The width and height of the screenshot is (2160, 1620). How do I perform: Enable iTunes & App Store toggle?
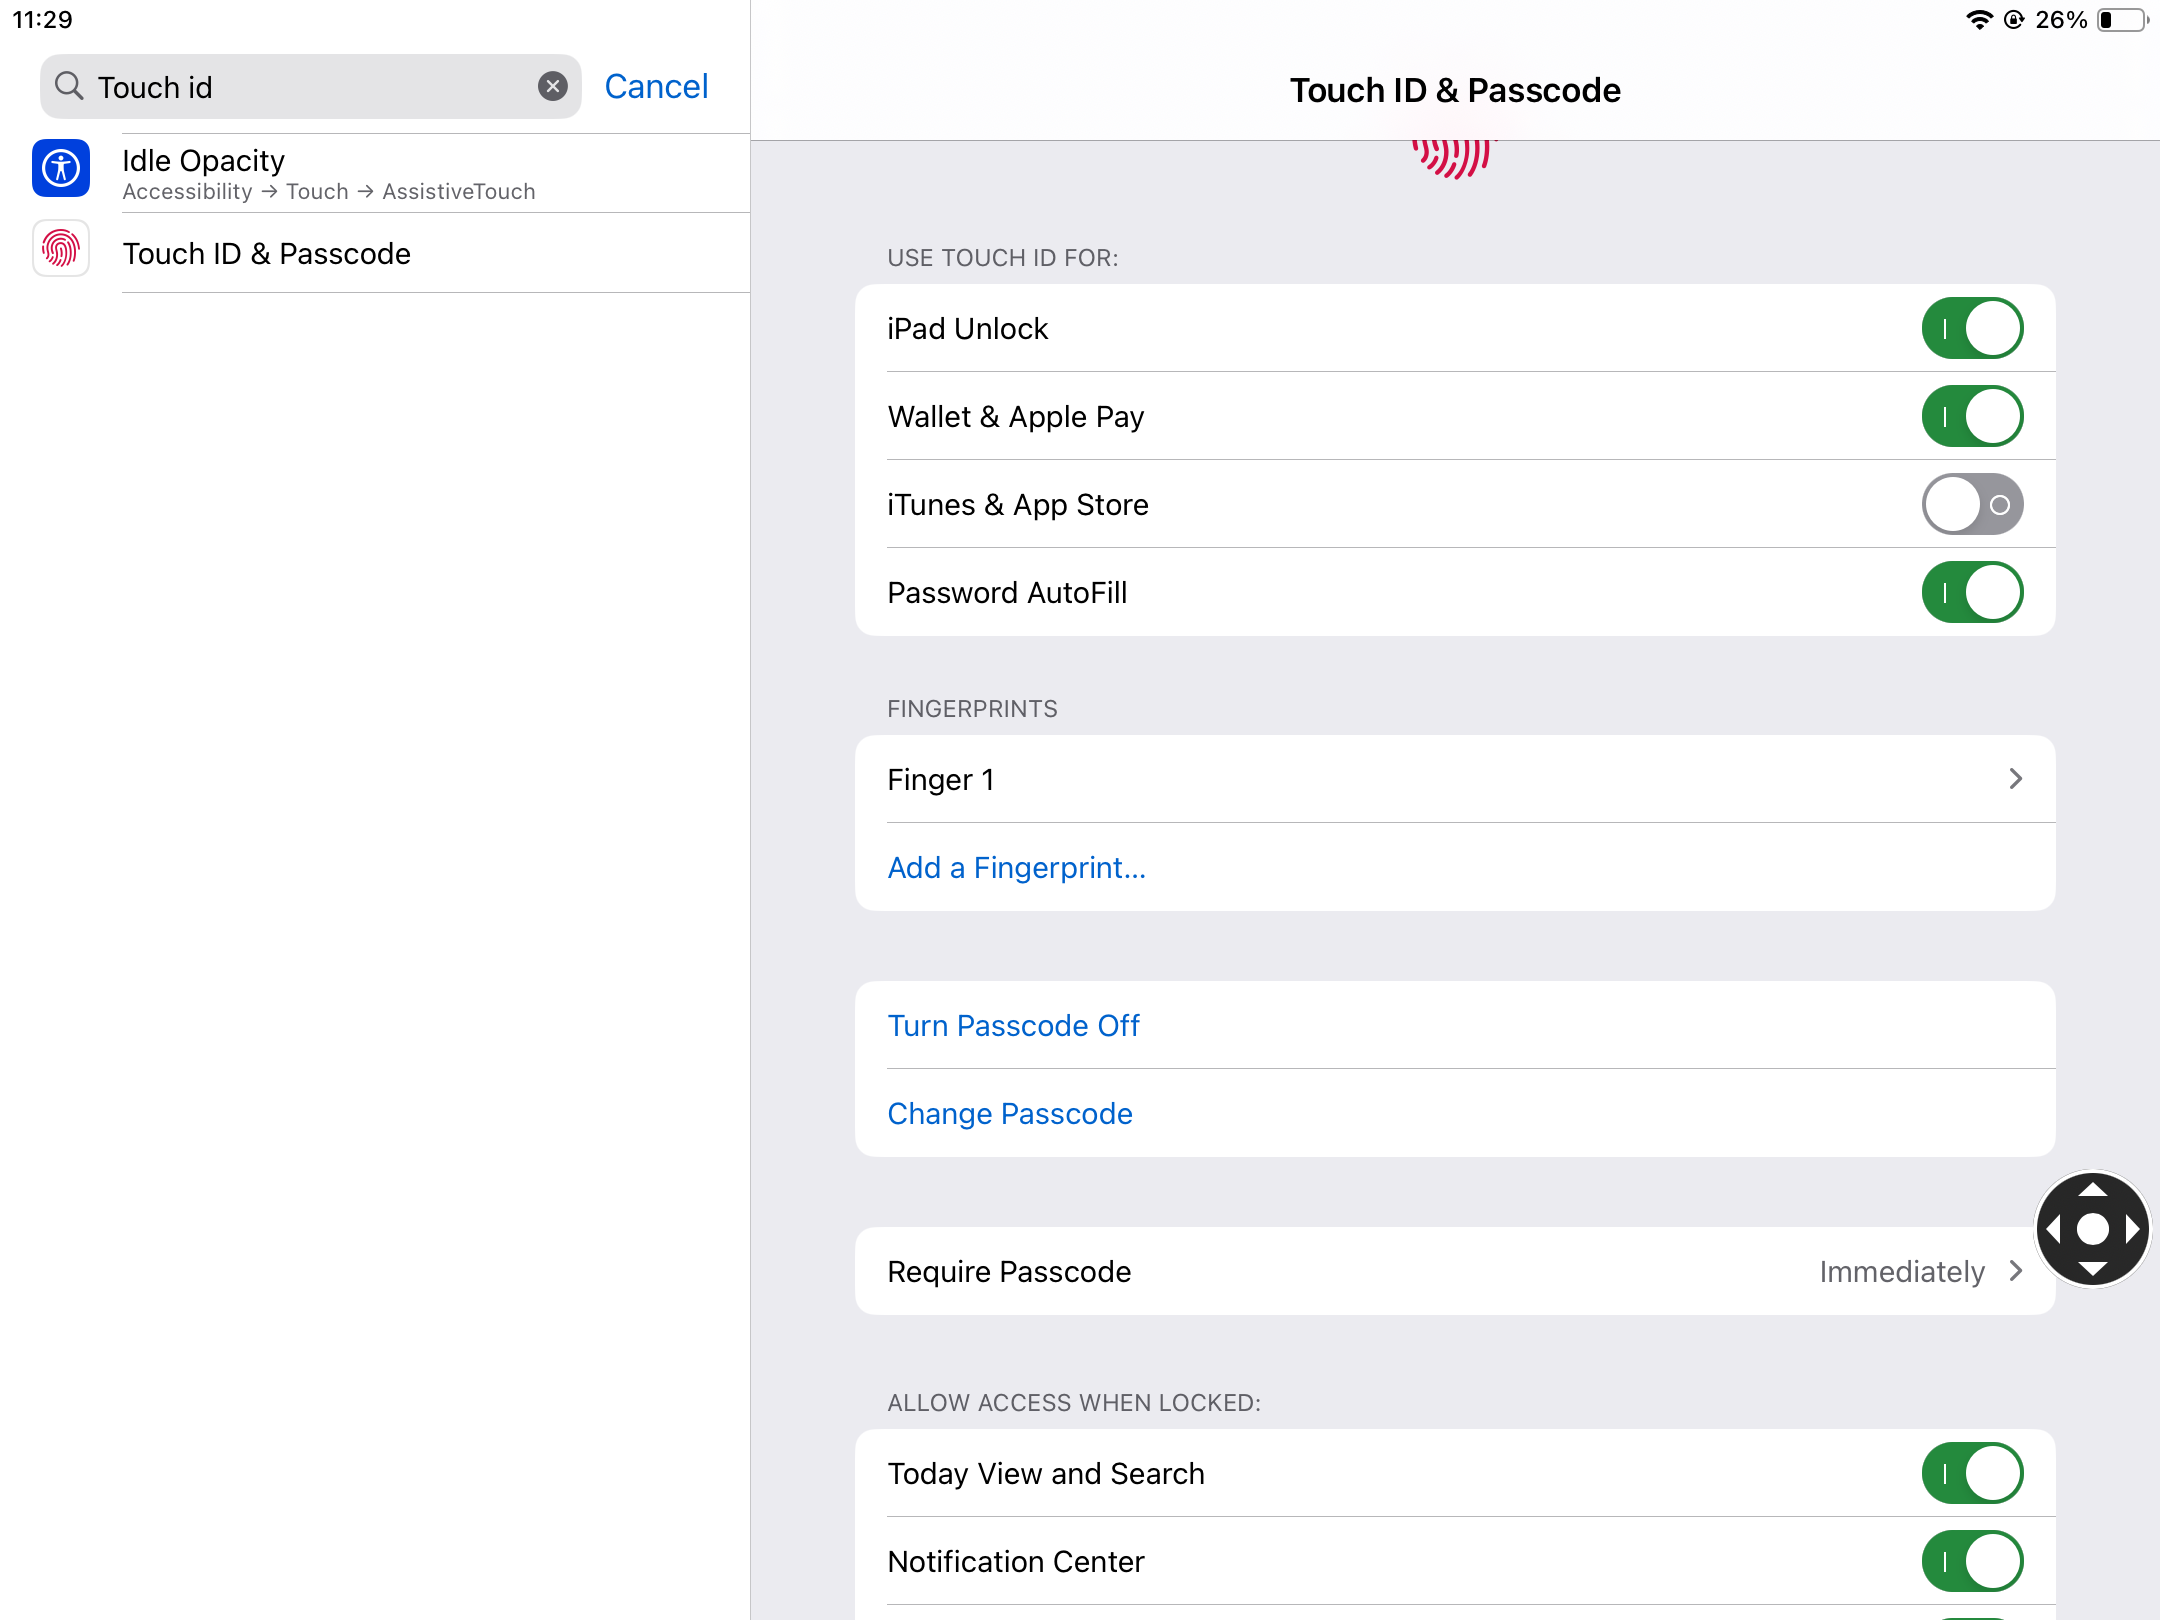pyautogui.click(x=1971, y=505)
